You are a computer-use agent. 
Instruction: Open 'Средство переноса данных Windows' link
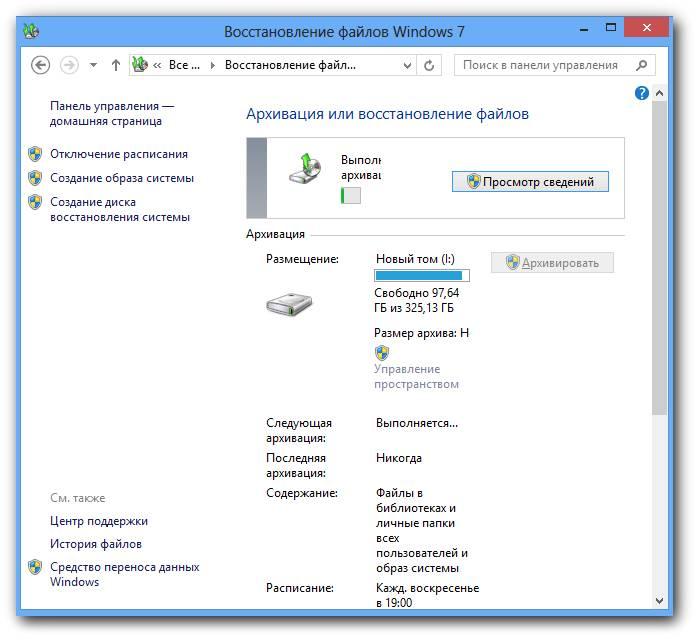(124, 574)
